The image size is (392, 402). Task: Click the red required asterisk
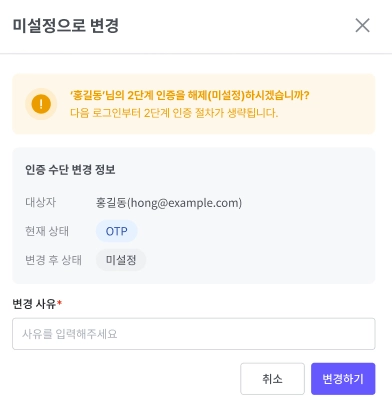pos(59,302)
